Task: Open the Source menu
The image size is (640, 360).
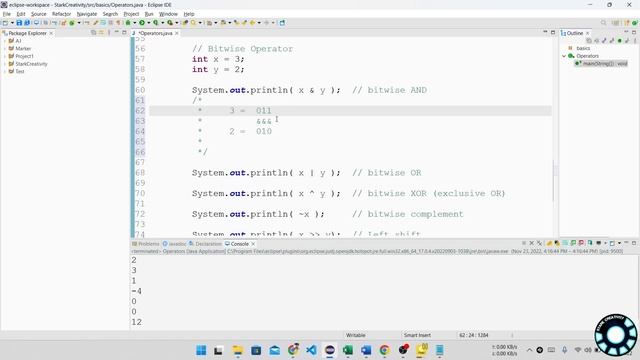Action: (x=39, y=14)
